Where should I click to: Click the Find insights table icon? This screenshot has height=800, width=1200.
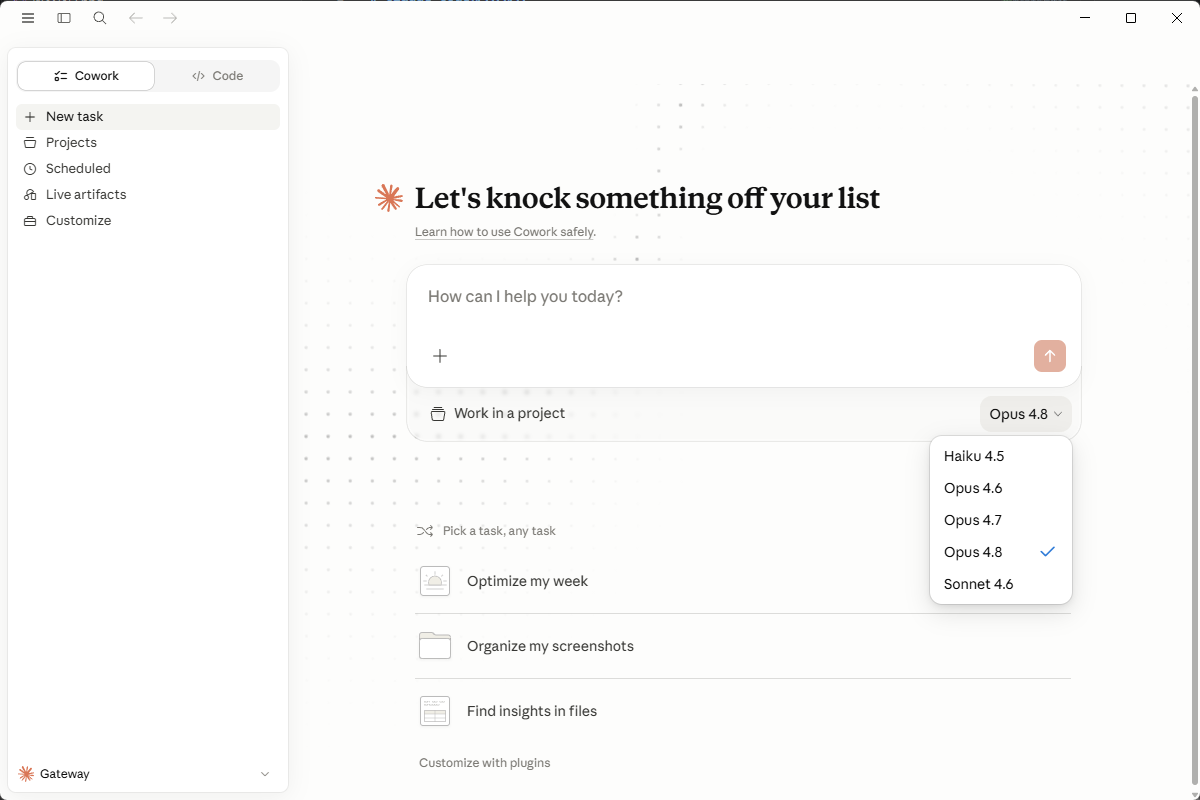(435, 711)
